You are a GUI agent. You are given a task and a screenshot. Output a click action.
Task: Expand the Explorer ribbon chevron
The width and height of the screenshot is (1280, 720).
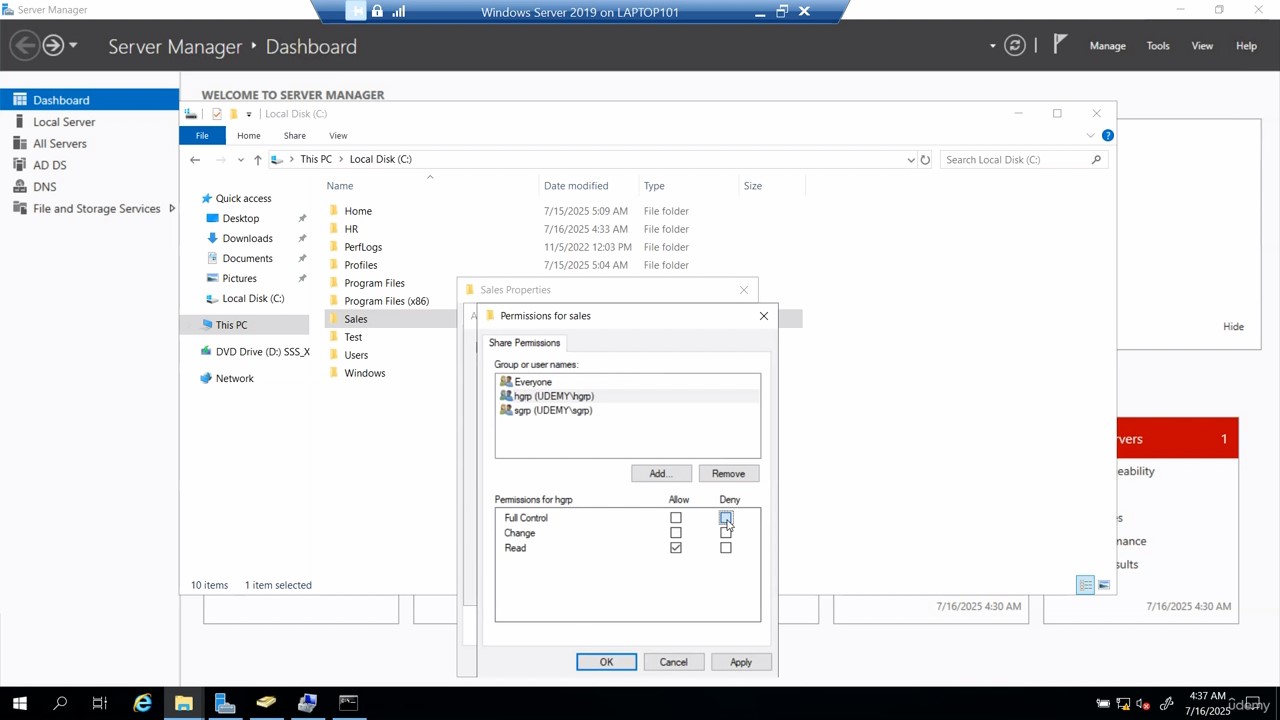click(x=1090, y=136)
